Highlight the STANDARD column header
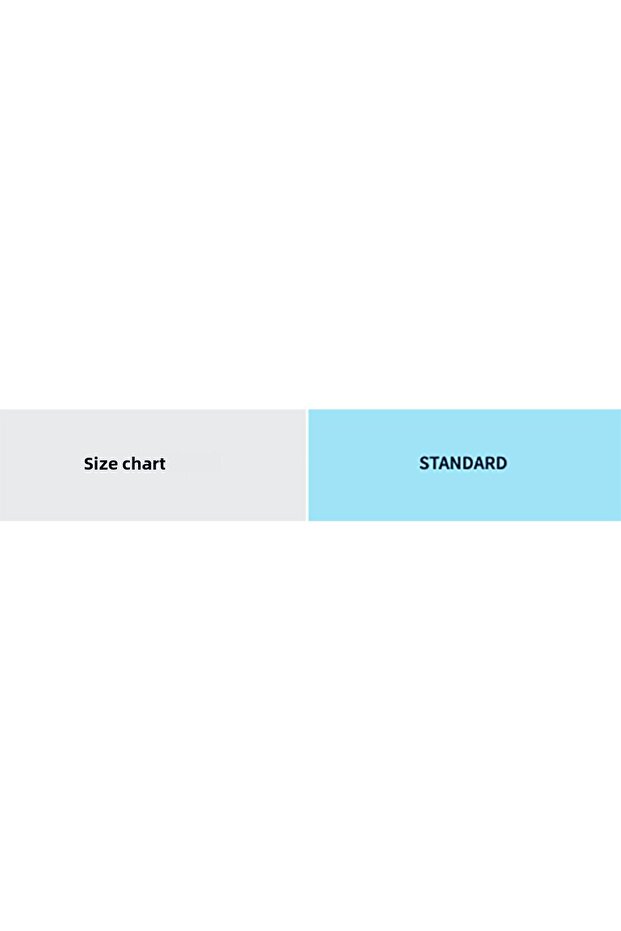This screenshot has height=931, width=621. pyautogui.click(x=463, y=464)
